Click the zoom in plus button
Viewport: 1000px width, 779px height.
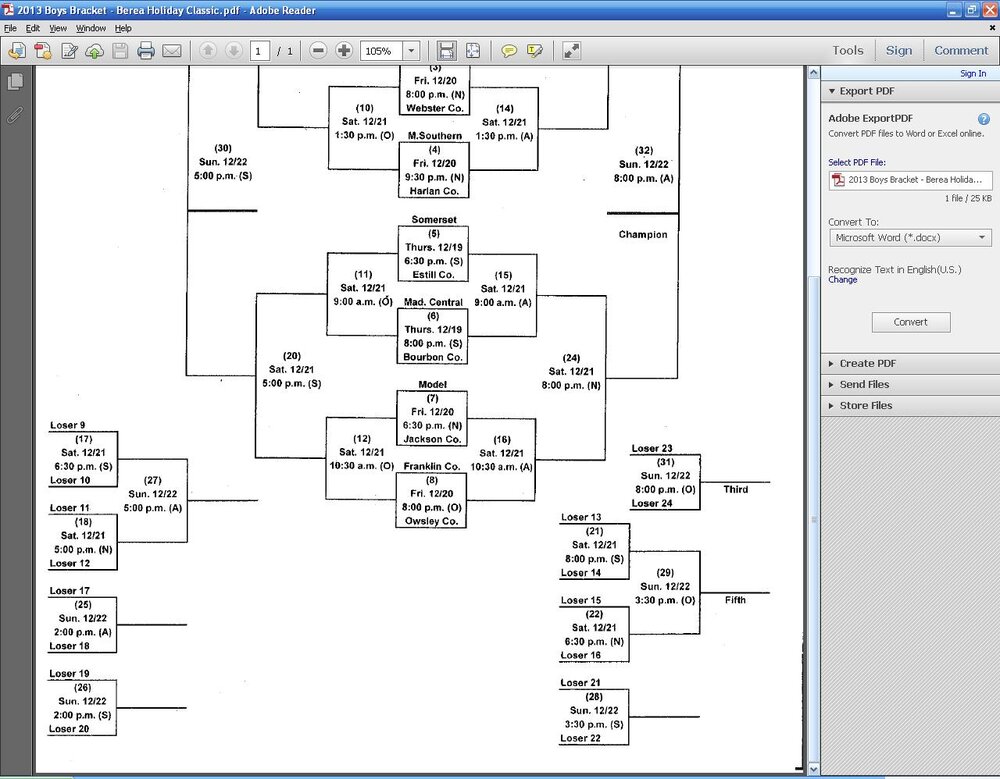pos(344,50)
